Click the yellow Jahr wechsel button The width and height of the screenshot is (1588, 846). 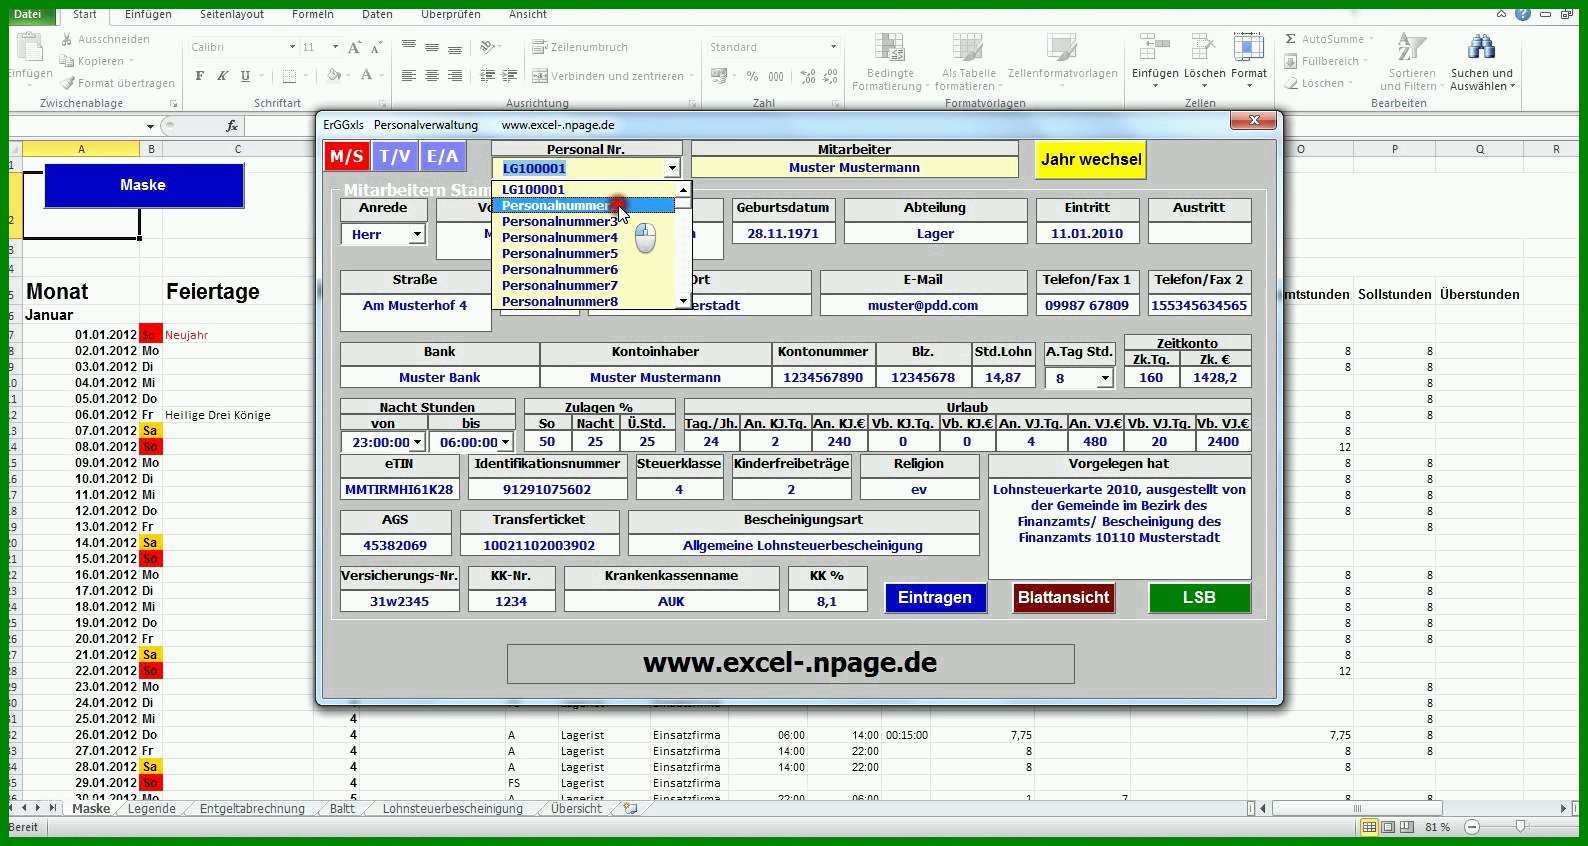point(1091,160)
